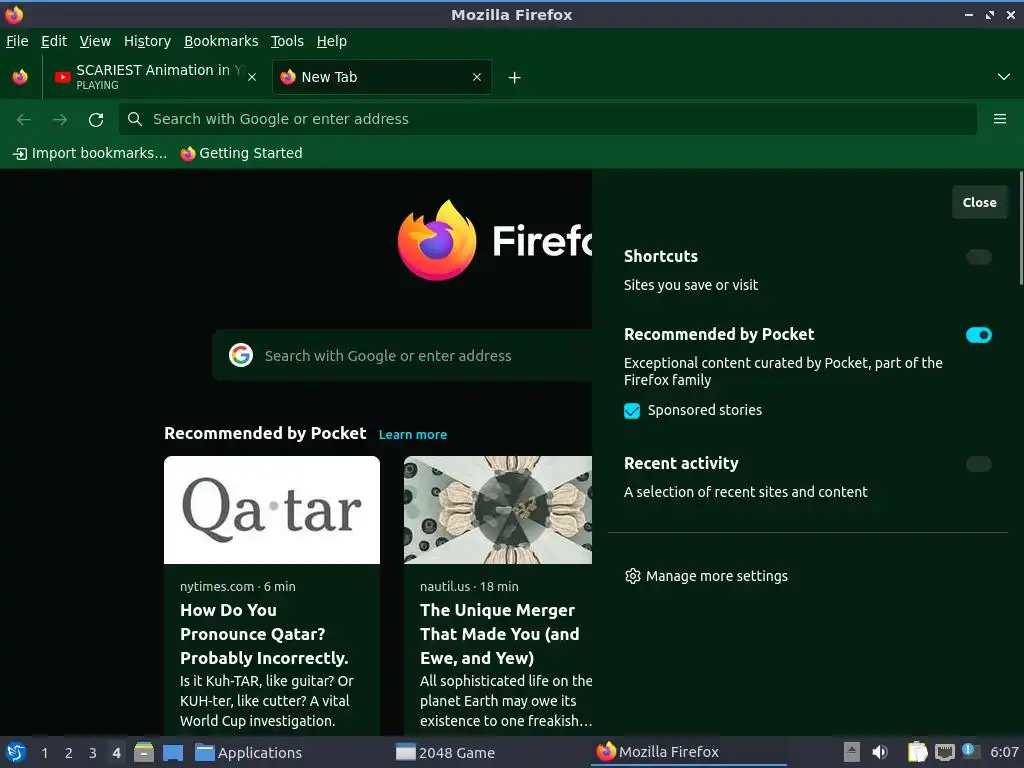The height and width of the screenshot is (768, 1024).
Task: Go back with the back arrow
Action: coord(24,120)
